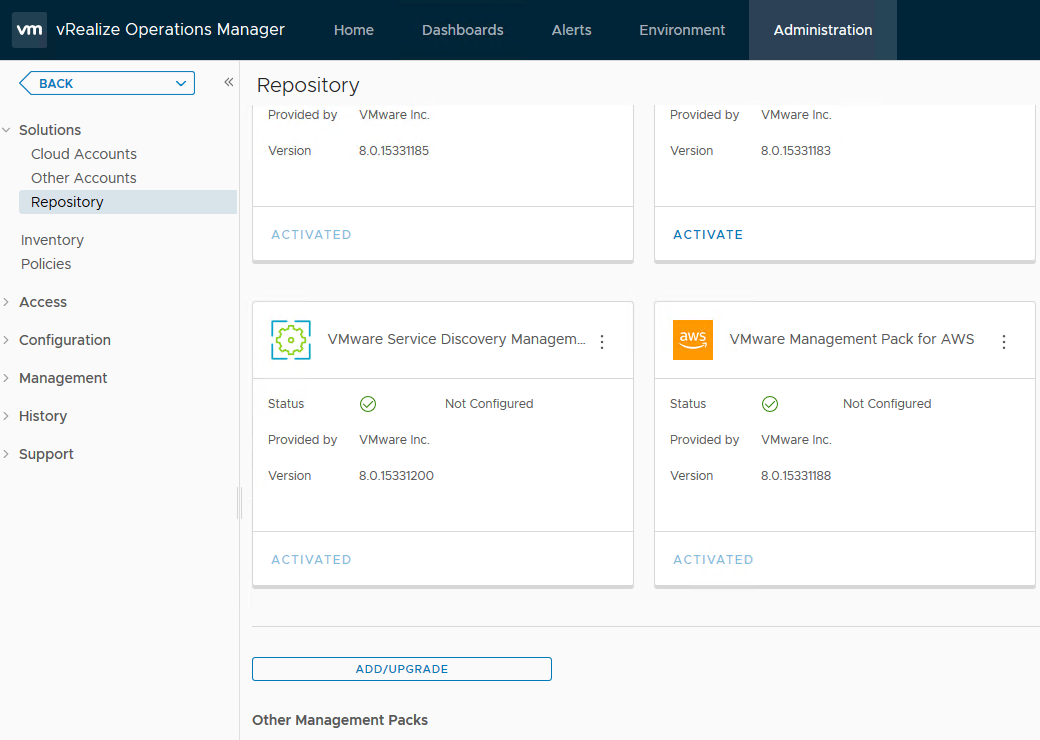Image resolution: width=1040 pixels, height=740 pixels.
Task: Open the Environment tab
Action: coord(682,30)
